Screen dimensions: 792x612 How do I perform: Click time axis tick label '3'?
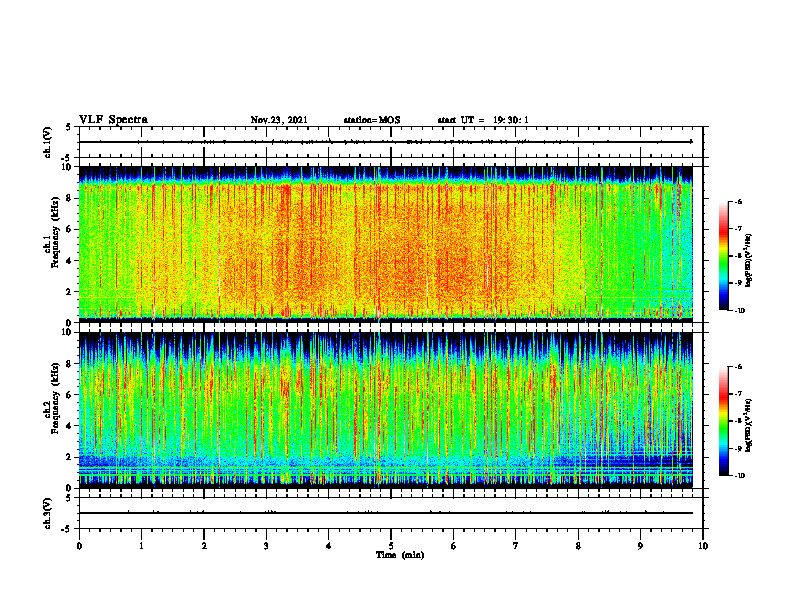(266, 546)
